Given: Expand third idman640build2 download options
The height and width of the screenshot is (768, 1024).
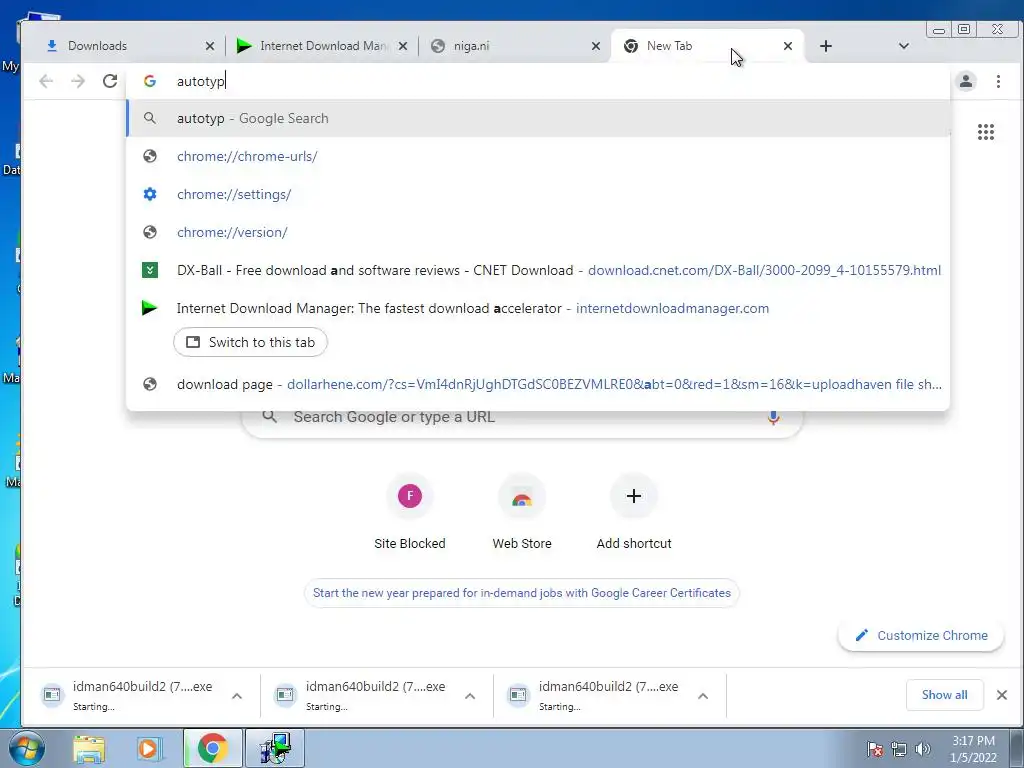Looking at the screenshot, I should pyautogui.click(x=703, y=696).
